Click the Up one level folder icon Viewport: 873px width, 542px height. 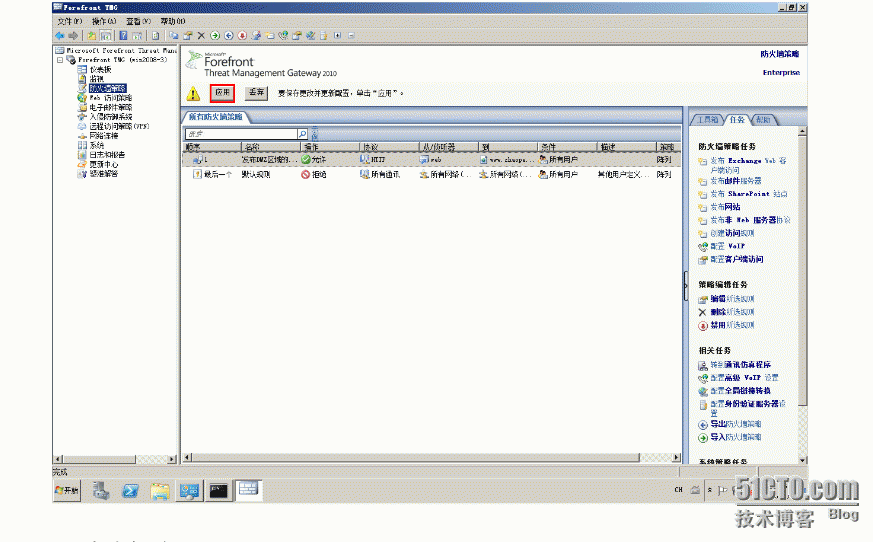[x=91, y=36]
